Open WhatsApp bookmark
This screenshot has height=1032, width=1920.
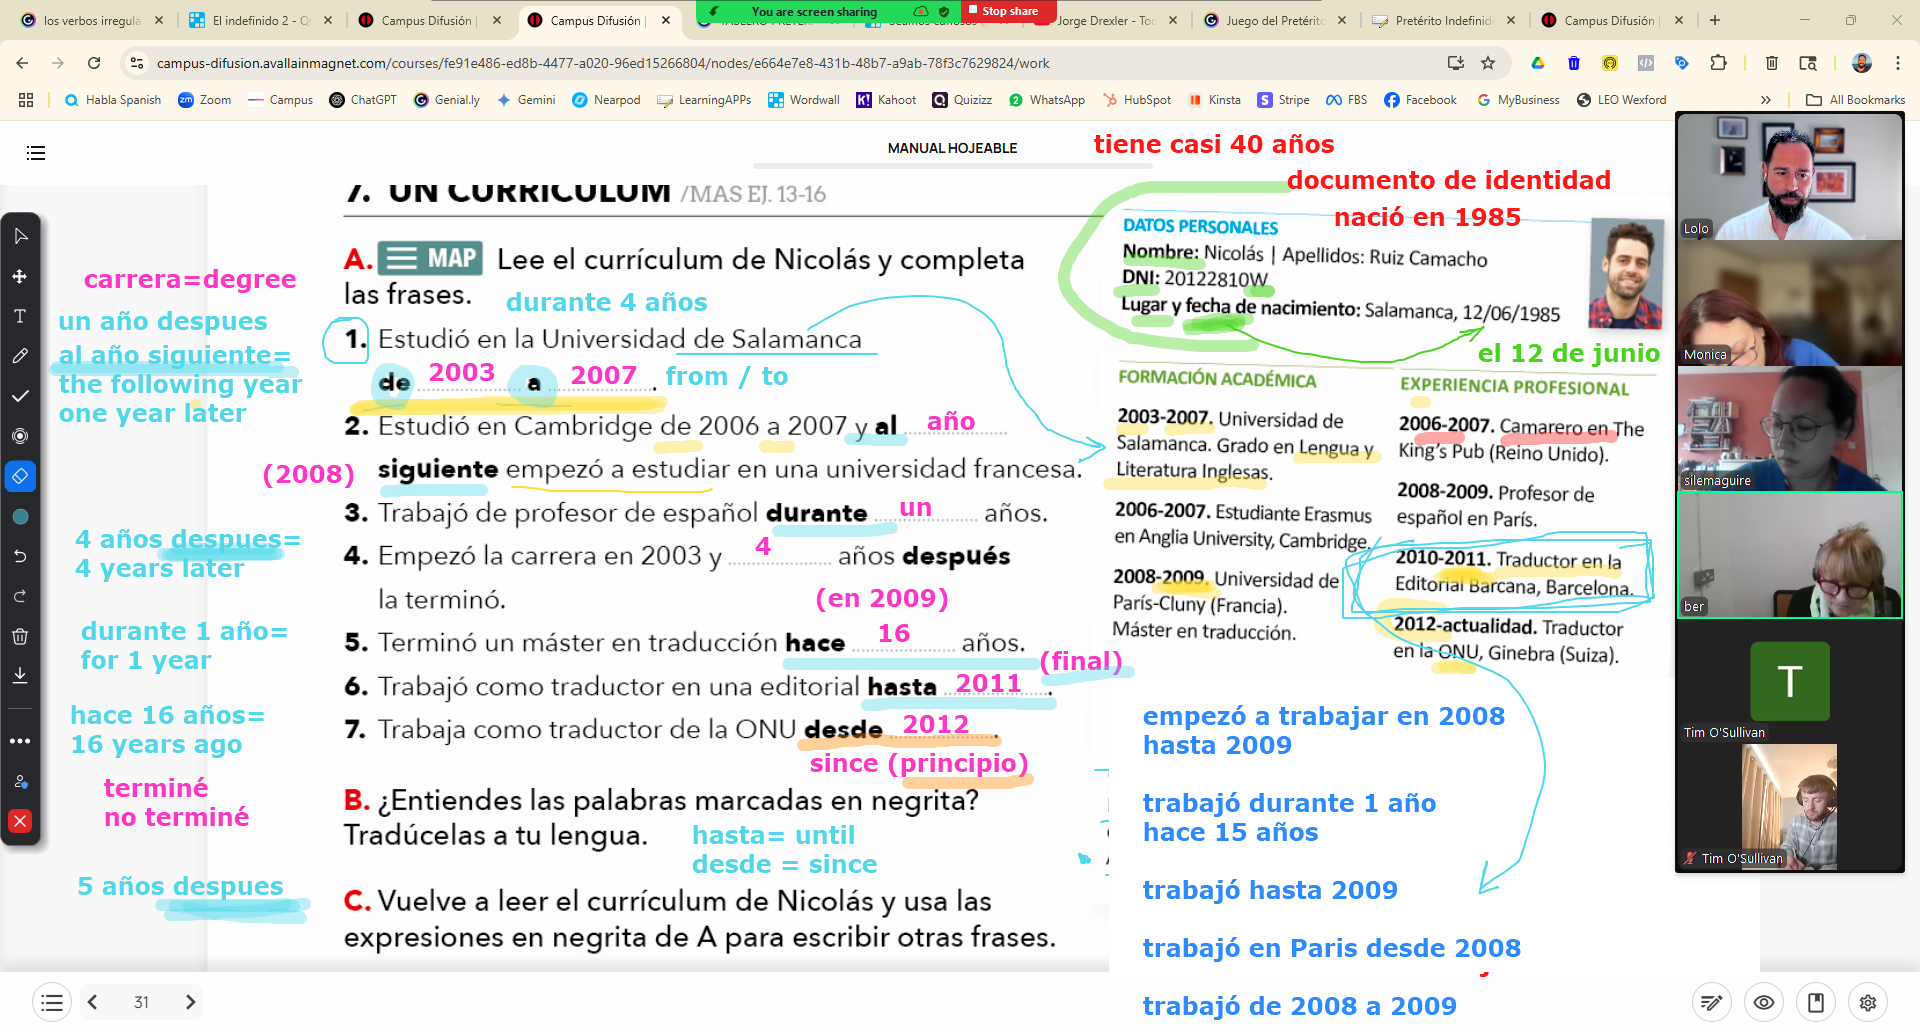[x=1047, y=100]
